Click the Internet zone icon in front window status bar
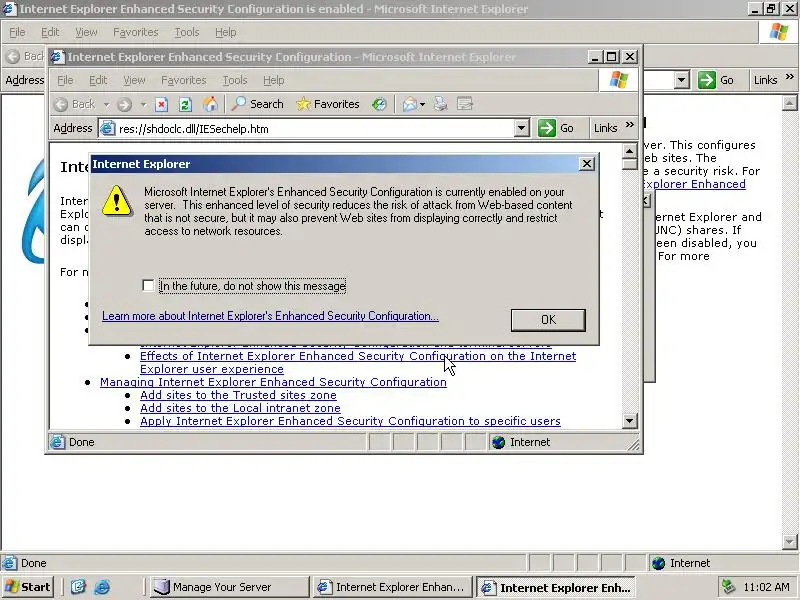The width and height of the screenshot is (800, 600). point(498,442)
